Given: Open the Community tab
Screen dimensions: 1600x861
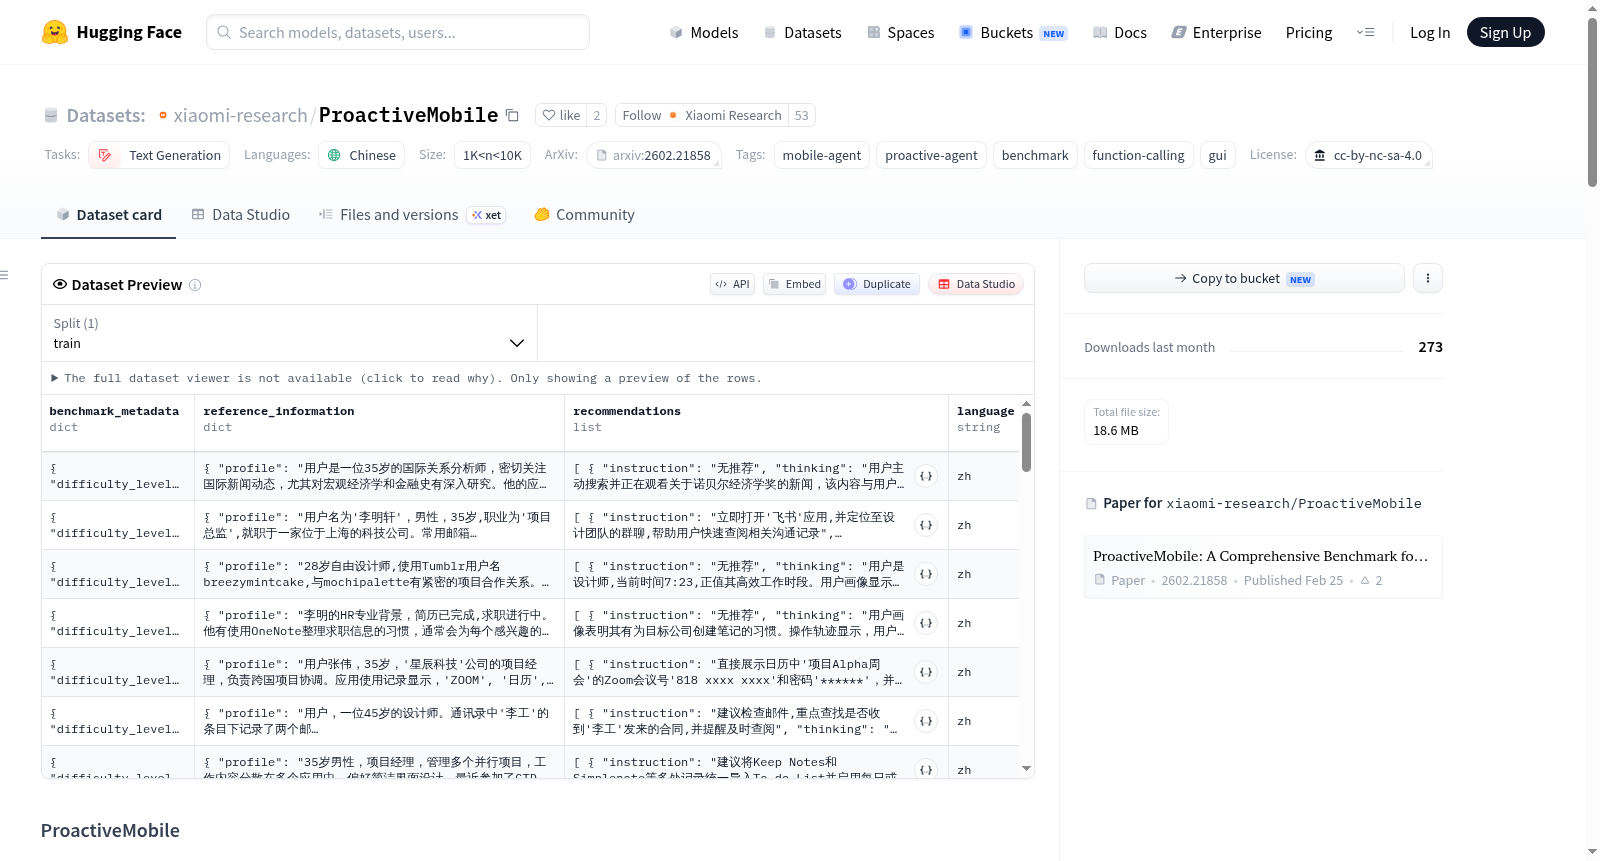Looking at the screenshot, I should click(584, 214).
